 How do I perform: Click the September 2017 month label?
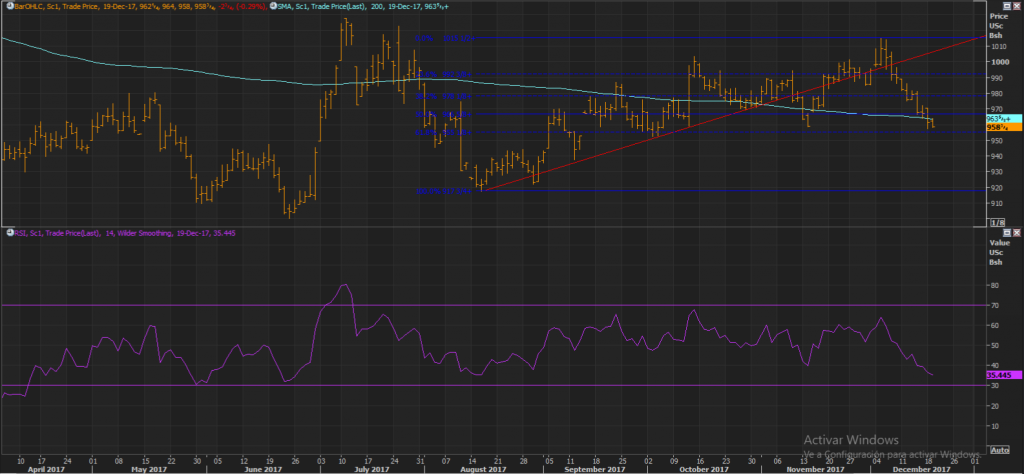tap(596, 469)
